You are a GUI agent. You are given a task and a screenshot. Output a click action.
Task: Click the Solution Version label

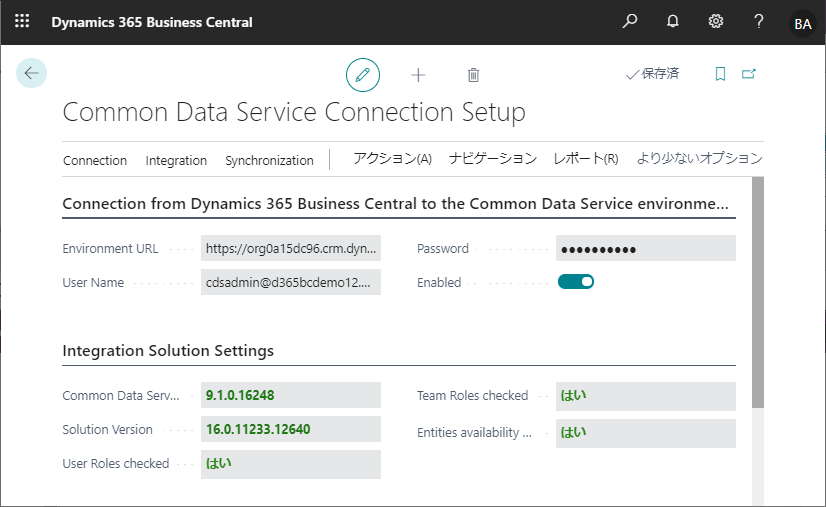click(107, 430)
